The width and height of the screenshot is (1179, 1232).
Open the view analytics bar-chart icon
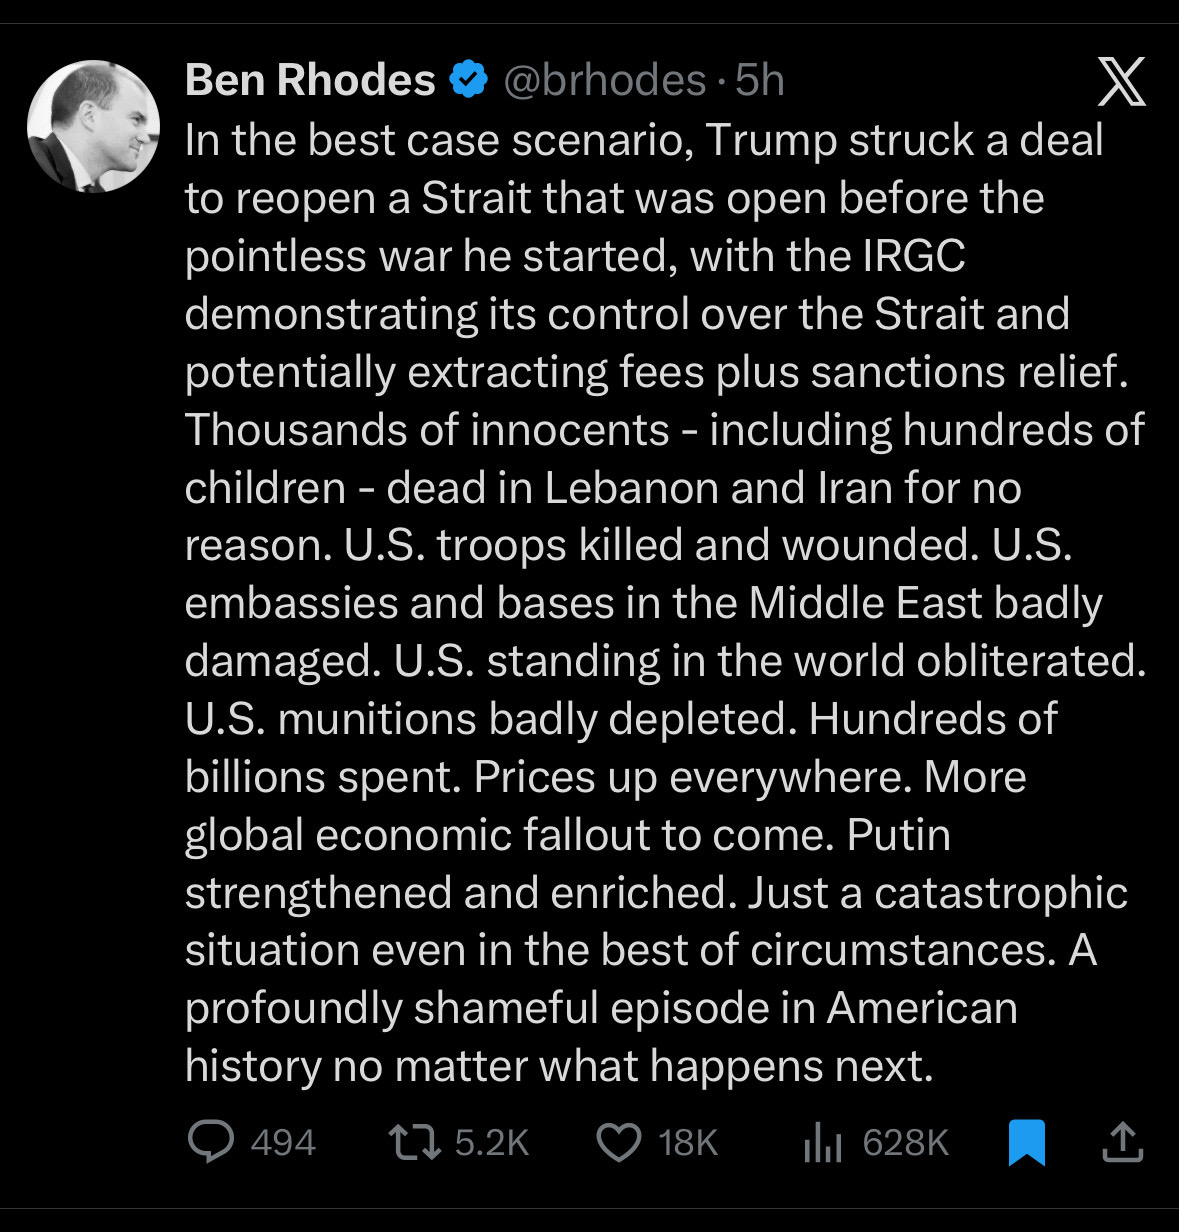click(x=823, y=1142)
